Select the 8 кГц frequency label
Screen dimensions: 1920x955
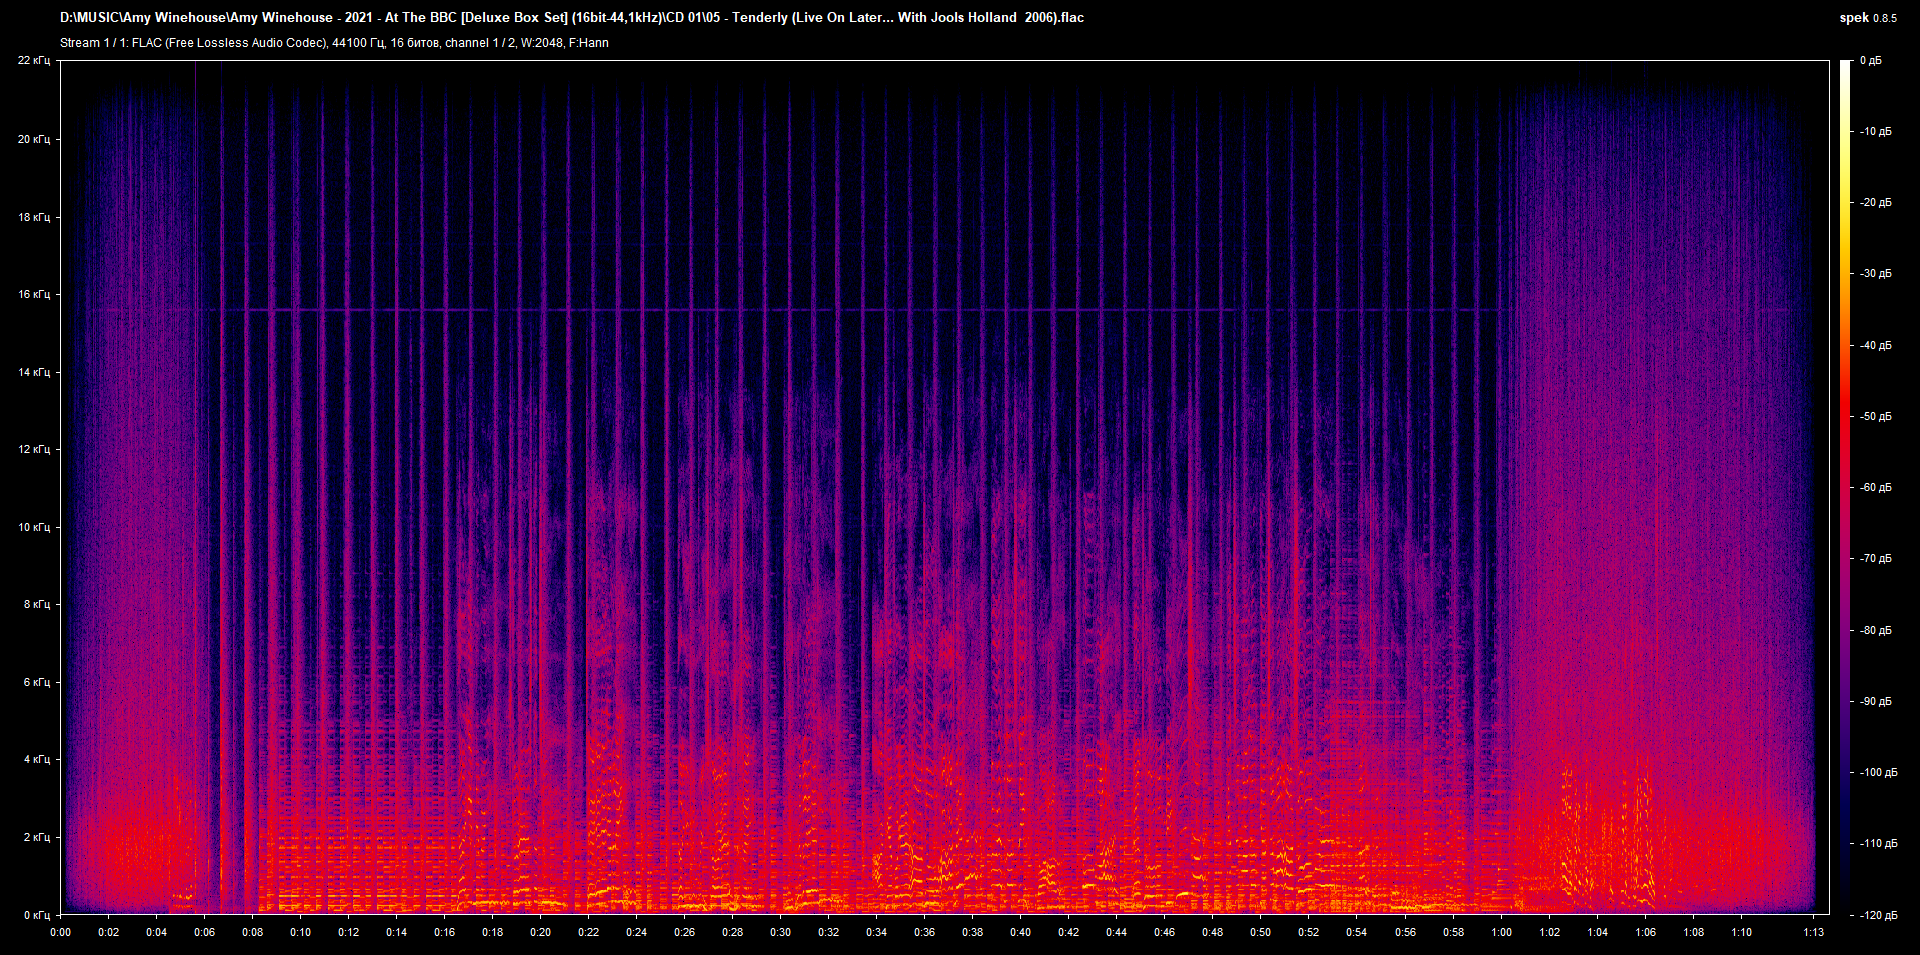point(36,605)
